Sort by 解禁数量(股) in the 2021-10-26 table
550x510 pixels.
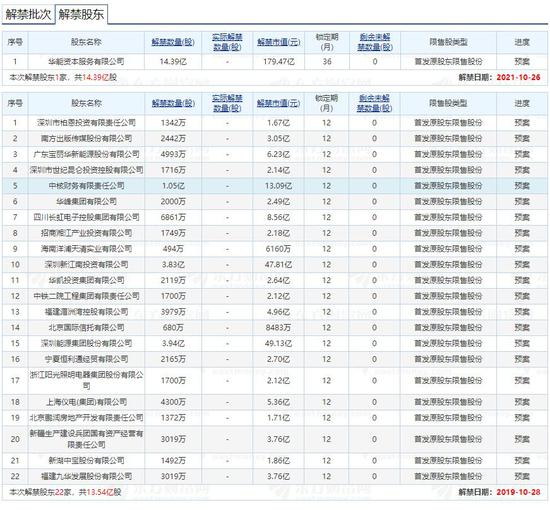pos(173,42)
